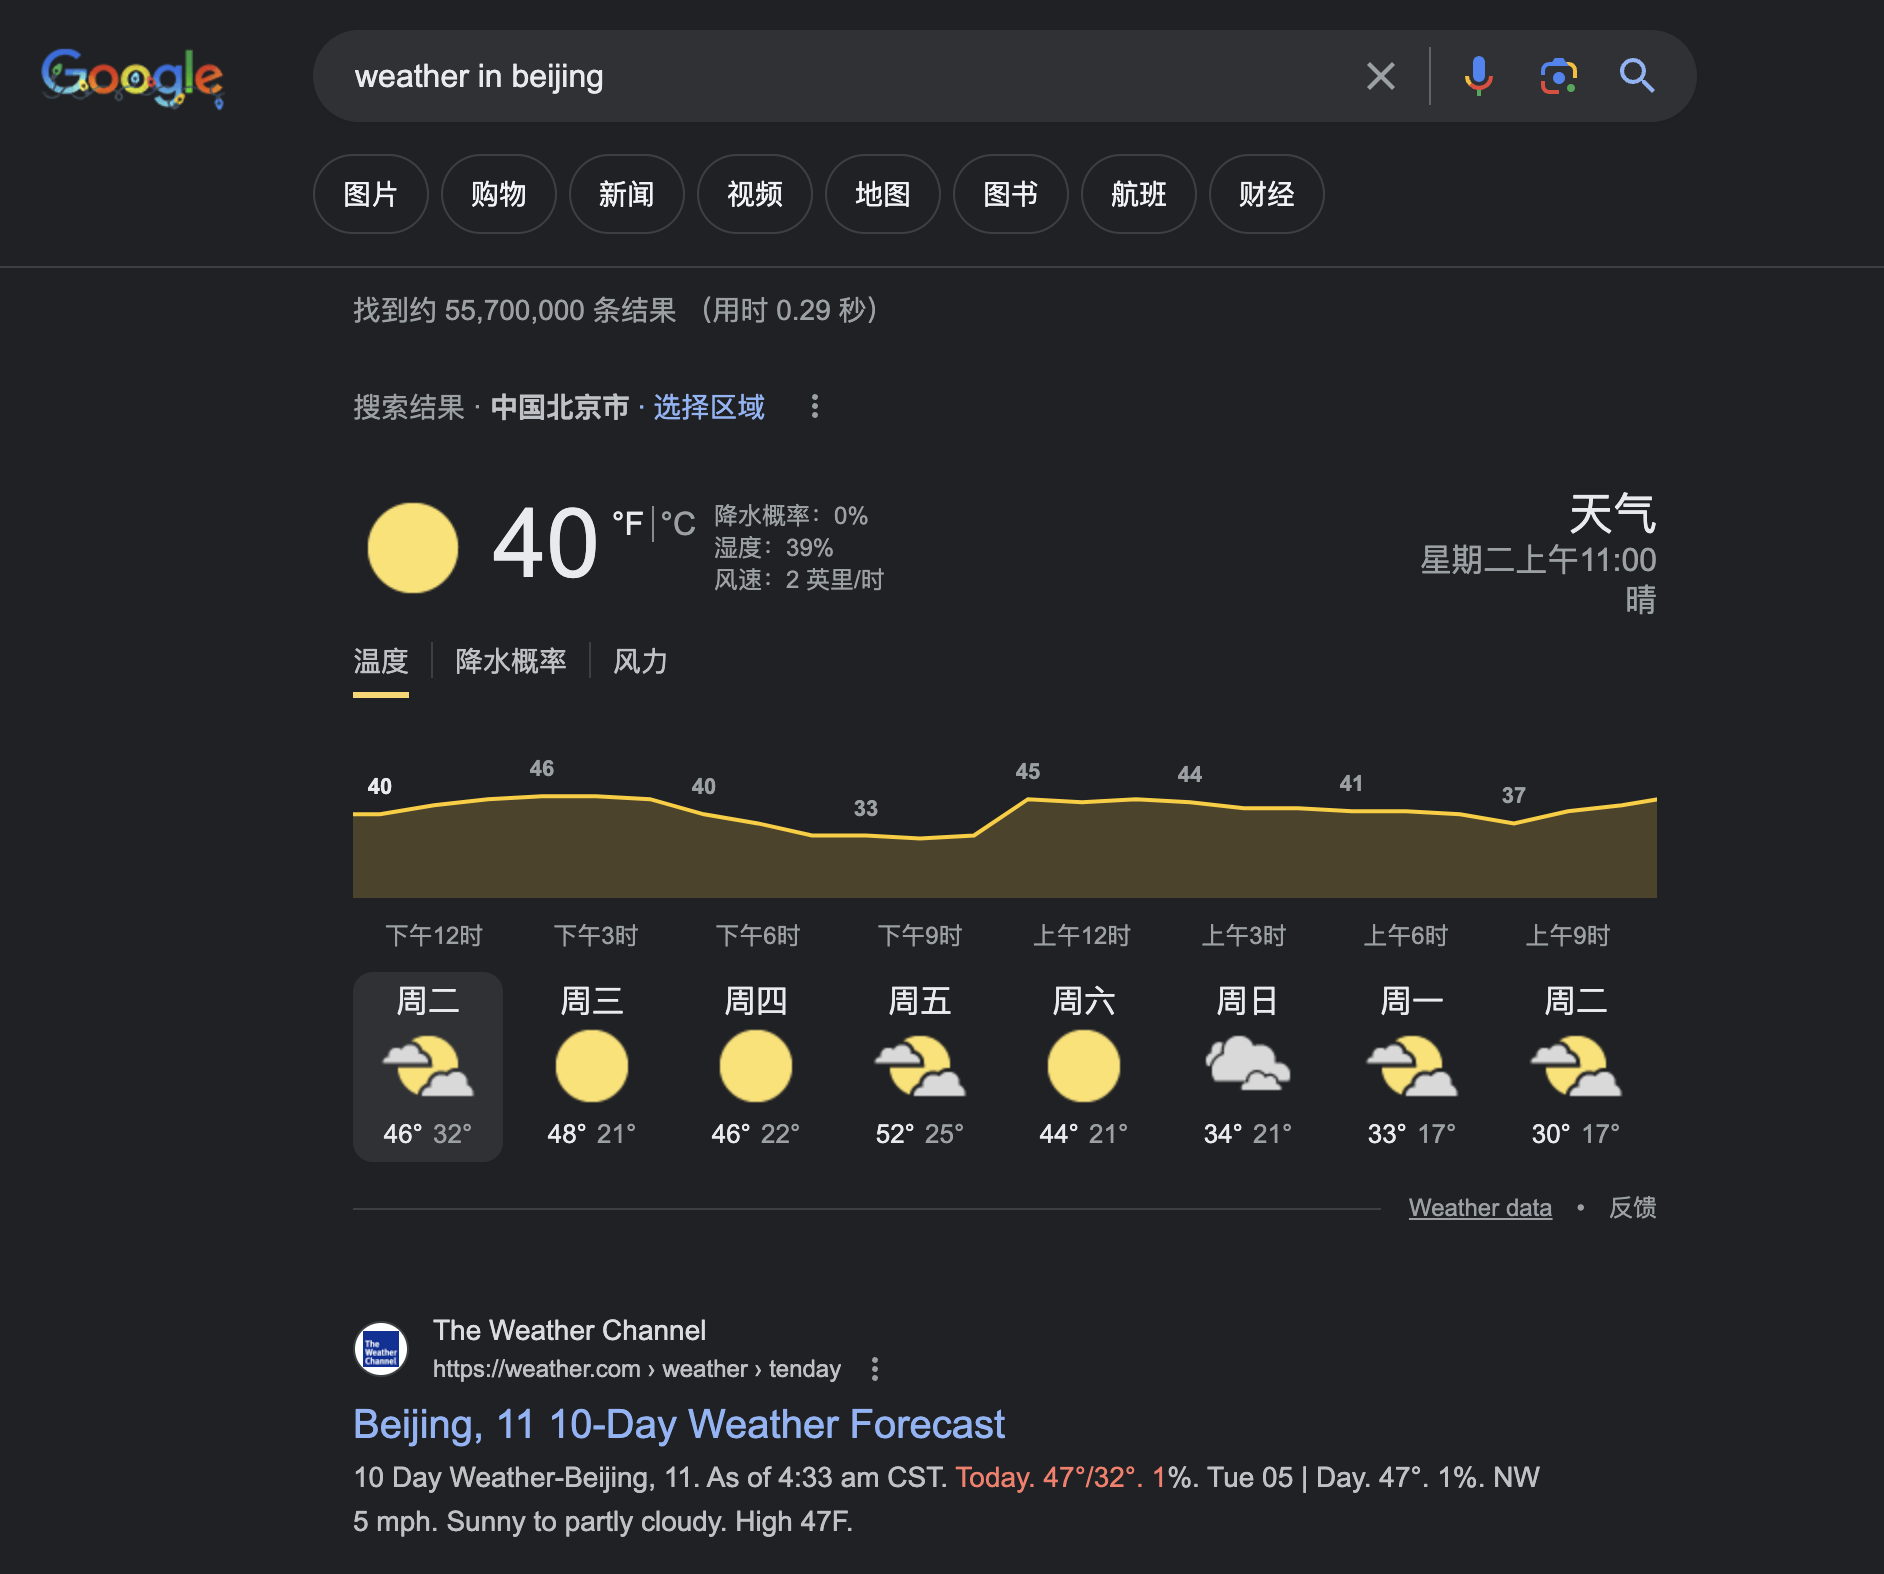This screenshot has height=1574, width=1884.
Task: Select the sunny 周三 forecast icon
Action: [591, 1066]
